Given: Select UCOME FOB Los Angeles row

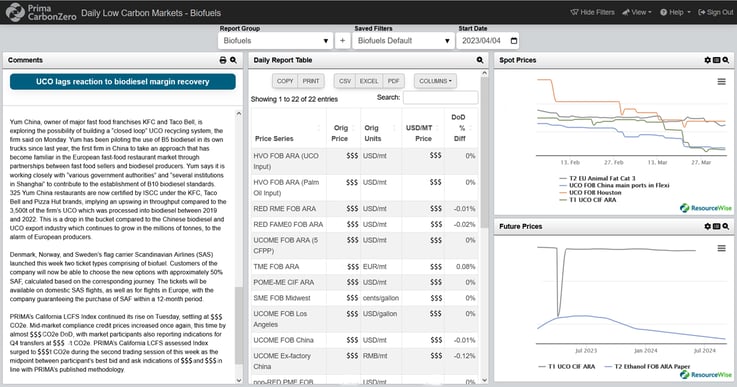Looking at the screenshot, I should (364, 319).
